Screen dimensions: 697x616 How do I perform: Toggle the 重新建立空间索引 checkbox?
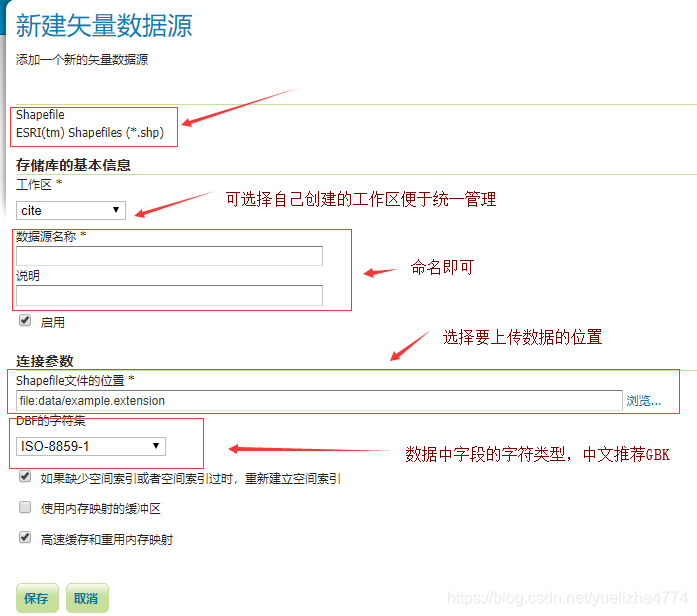point(25,477)
